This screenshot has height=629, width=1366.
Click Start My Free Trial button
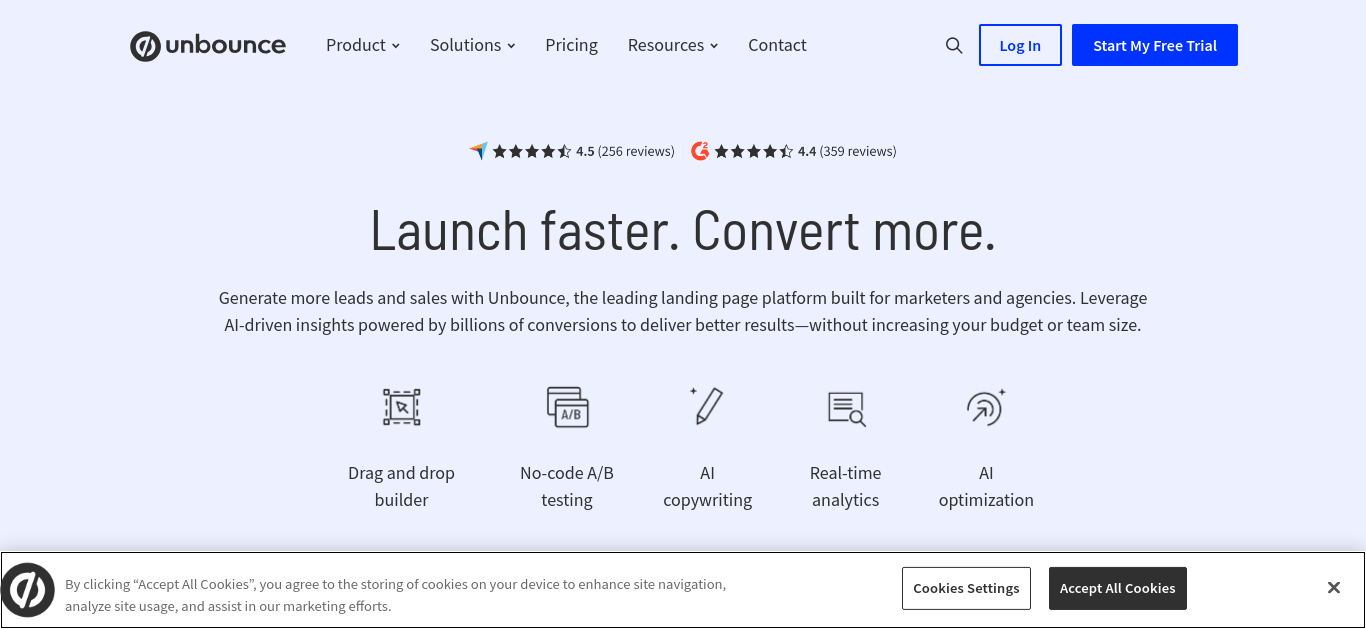click(x=1155, y=45)
